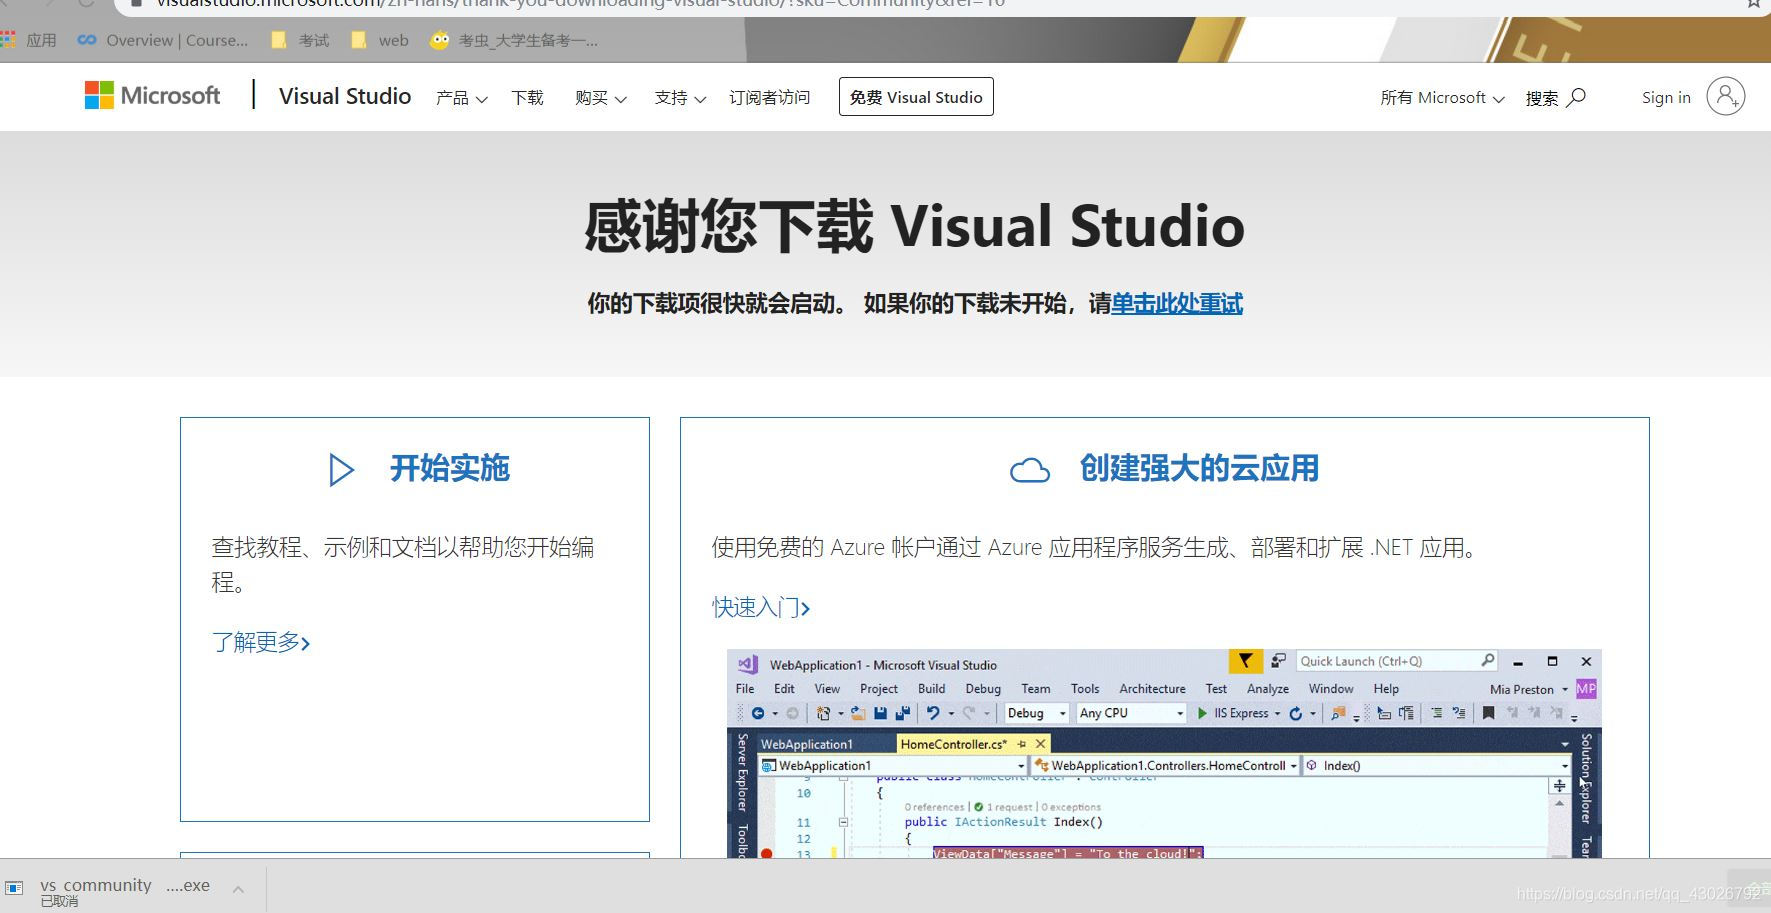Open the 快速入门 link
The height and width of the screenshot is (913, 1771).
[761, 607]
